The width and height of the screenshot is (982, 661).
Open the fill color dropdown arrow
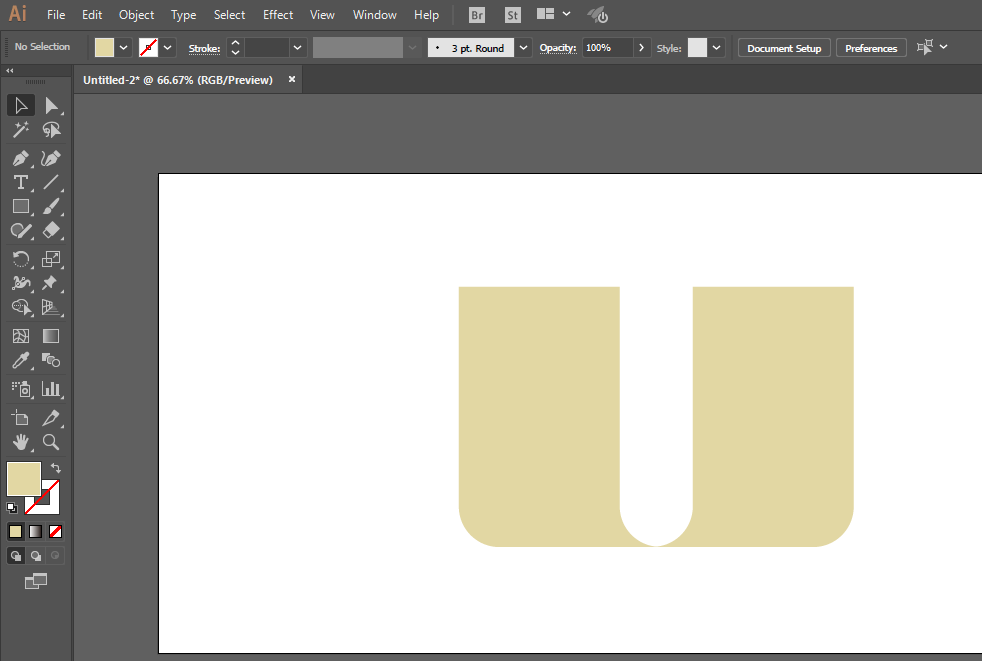click(x=123, y=48)
